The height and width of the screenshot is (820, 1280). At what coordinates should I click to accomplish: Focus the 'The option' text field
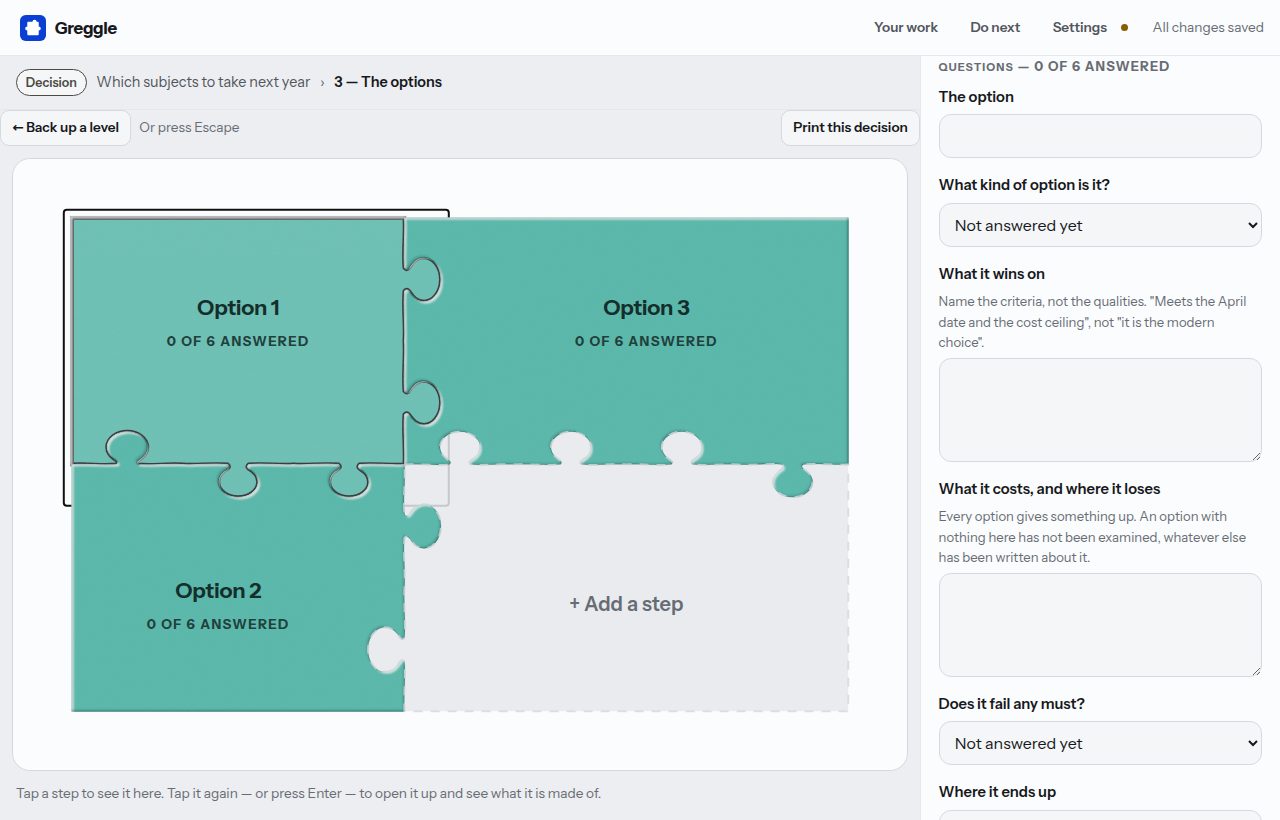point(1100,136)
